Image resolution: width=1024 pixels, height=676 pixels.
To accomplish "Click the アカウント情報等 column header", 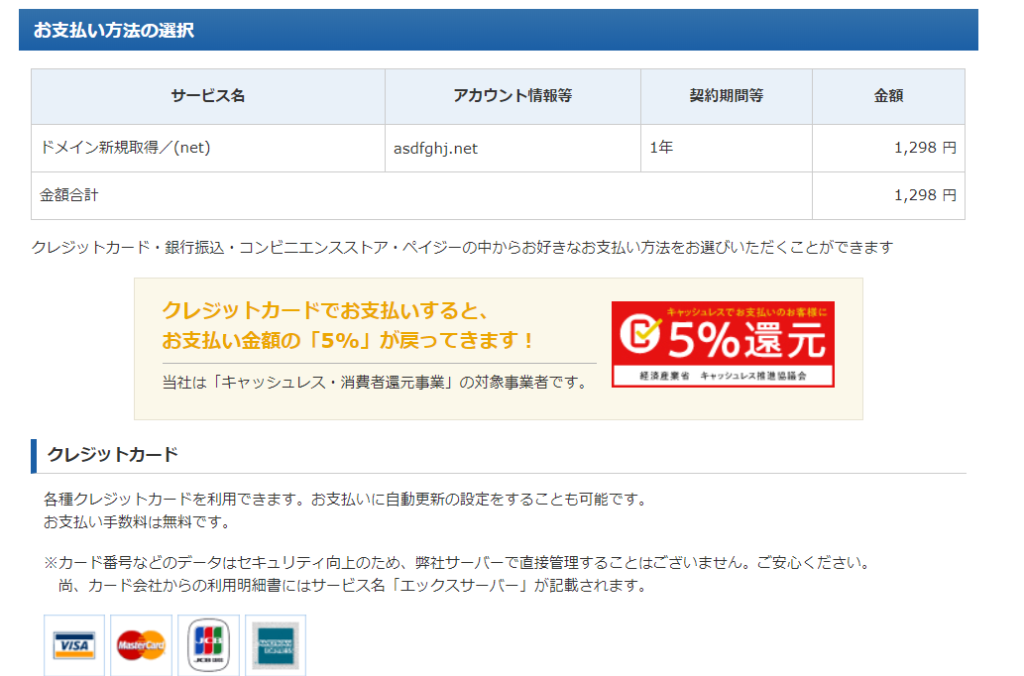I will click(x=513, y=96).
